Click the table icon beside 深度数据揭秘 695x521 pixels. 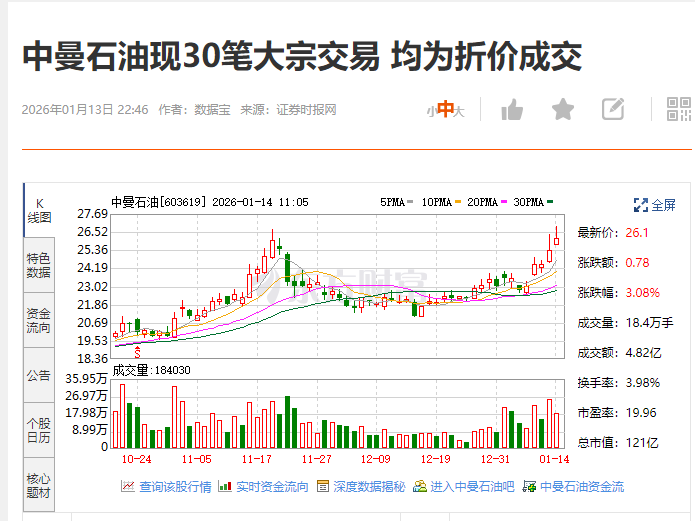[x=323, y=486]
